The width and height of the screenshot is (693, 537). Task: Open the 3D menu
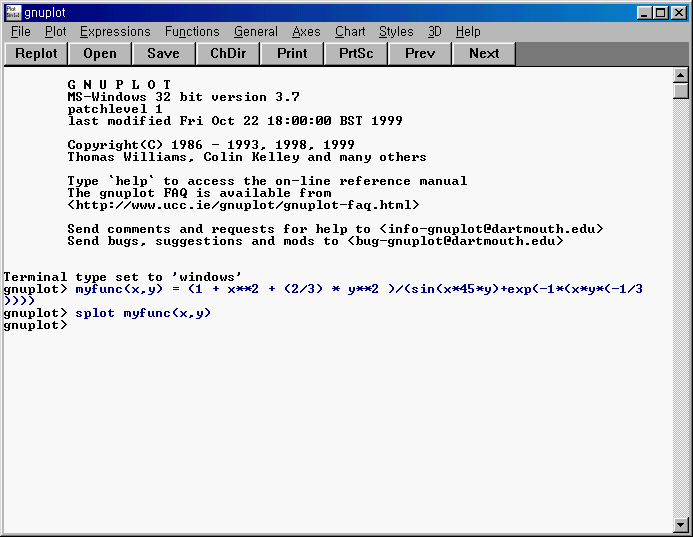click(435, 32)
